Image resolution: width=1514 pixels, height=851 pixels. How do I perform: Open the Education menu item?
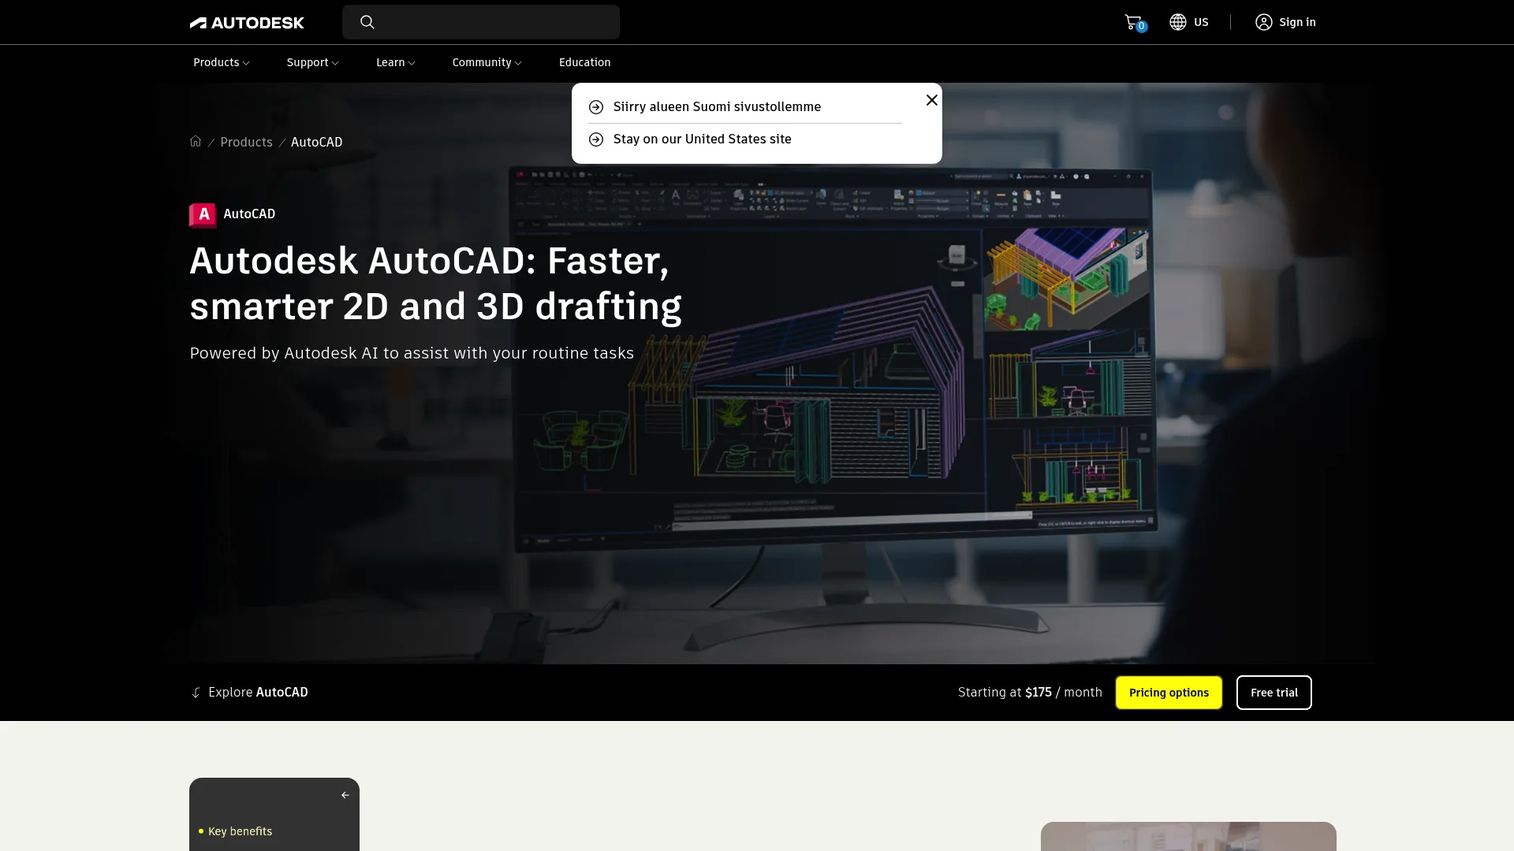585,62
